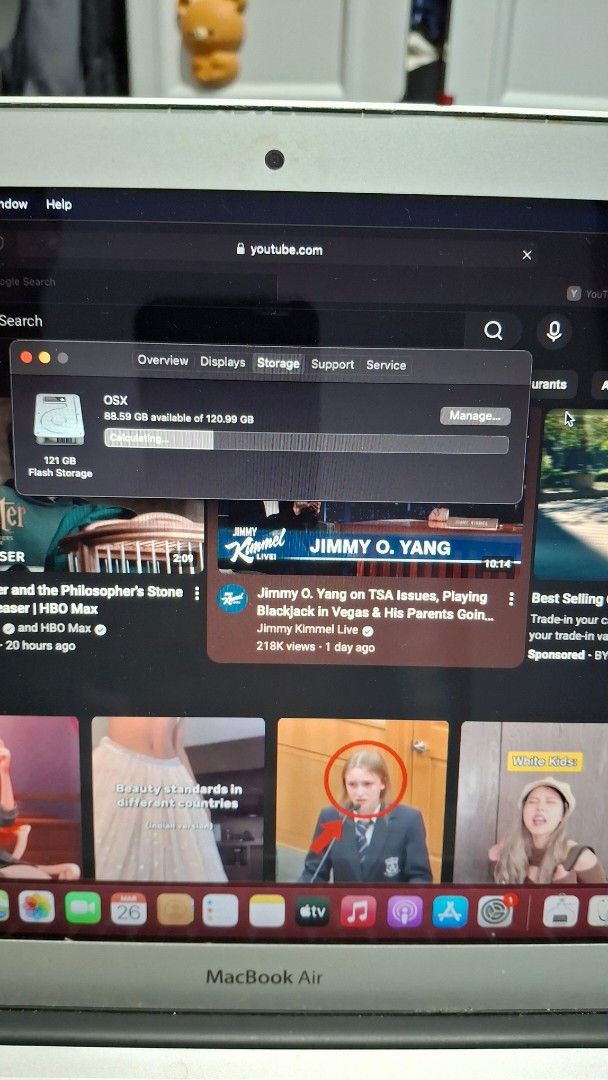Open the Help menu in the menu bar
608x1080 pixels.
[59, 204]
